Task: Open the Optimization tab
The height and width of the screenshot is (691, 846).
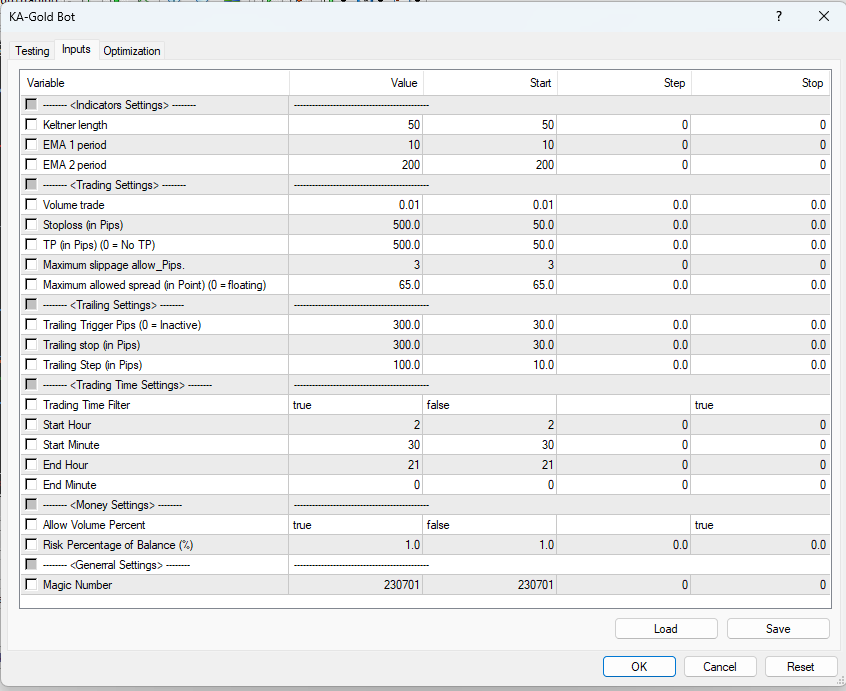Action: tap(131, 50)
